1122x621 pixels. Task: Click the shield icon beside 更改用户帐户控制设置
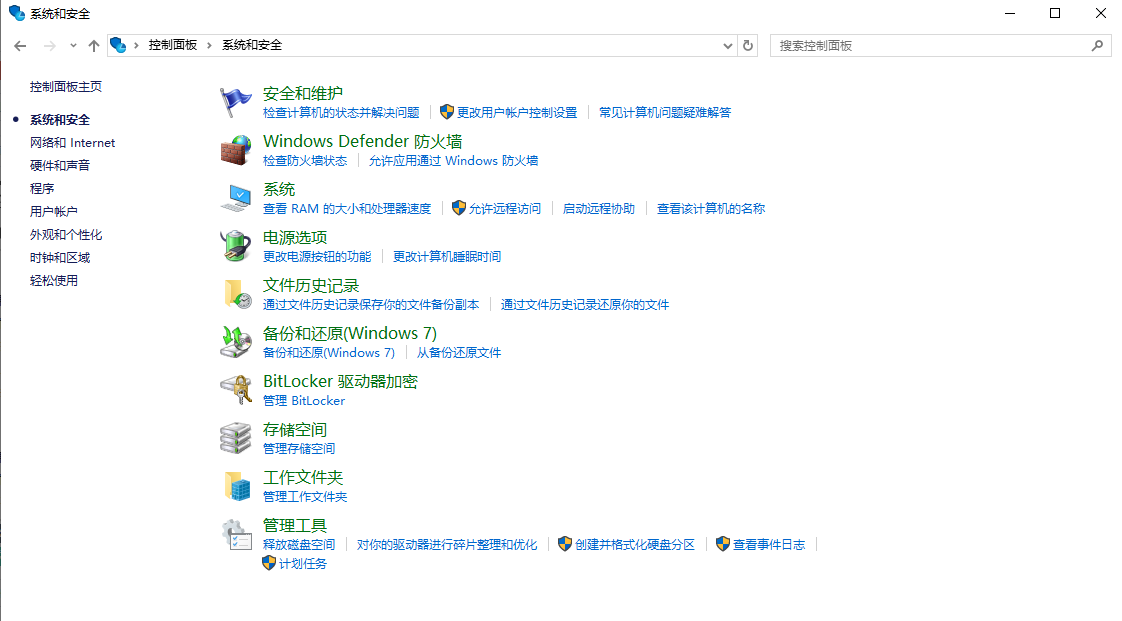(447, 112)
